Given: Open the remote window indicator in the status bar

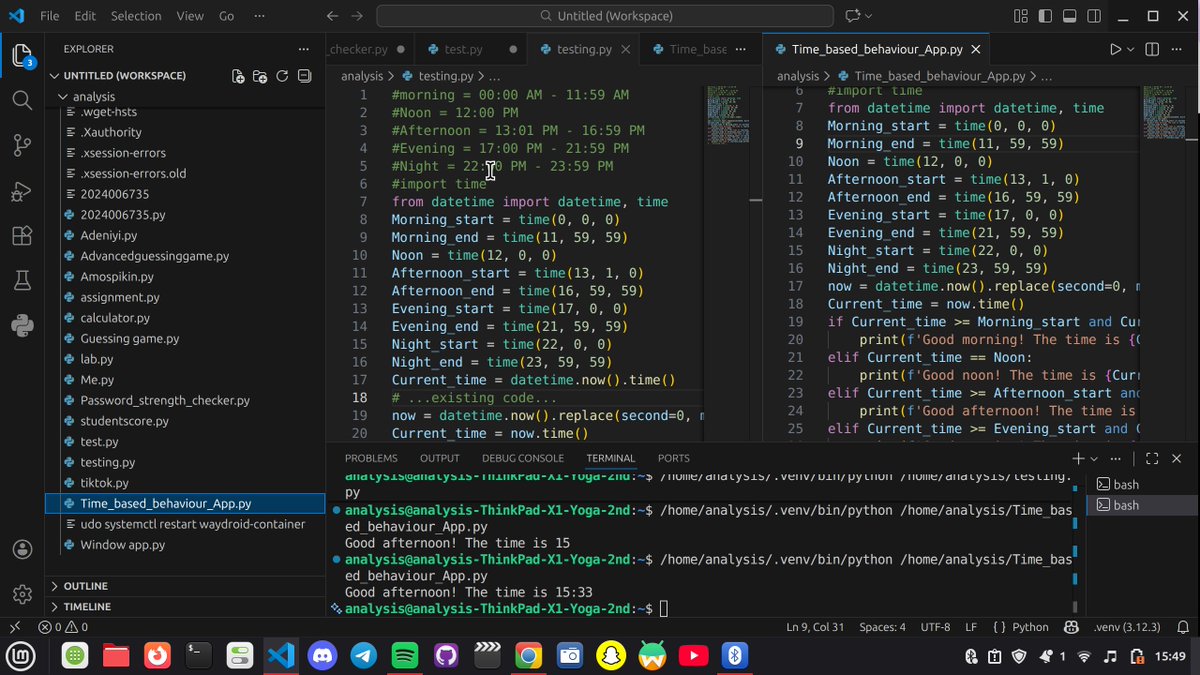Looking at the screenshot, I should 14,627.
